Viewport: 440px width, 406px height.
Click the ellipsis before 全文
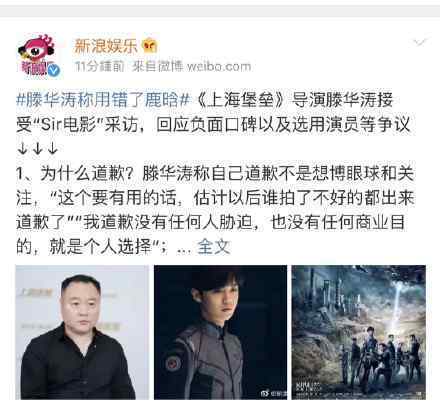pos(184,250)
